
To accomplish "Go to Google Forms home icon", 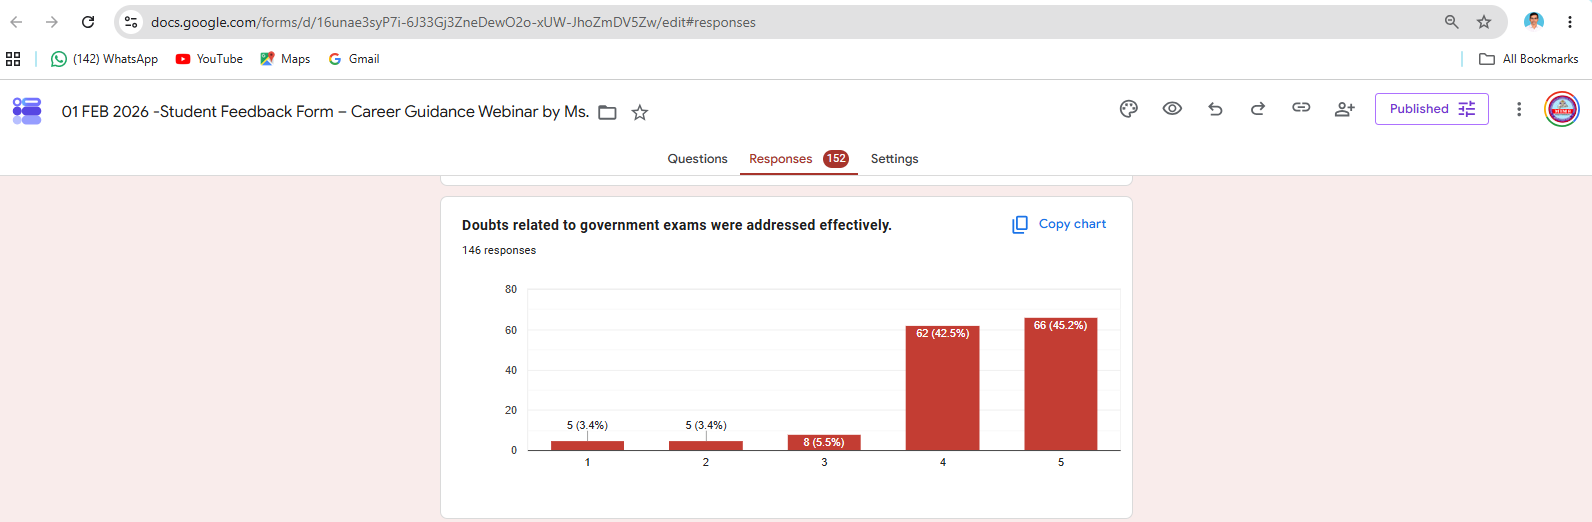I will click(27, 110).
